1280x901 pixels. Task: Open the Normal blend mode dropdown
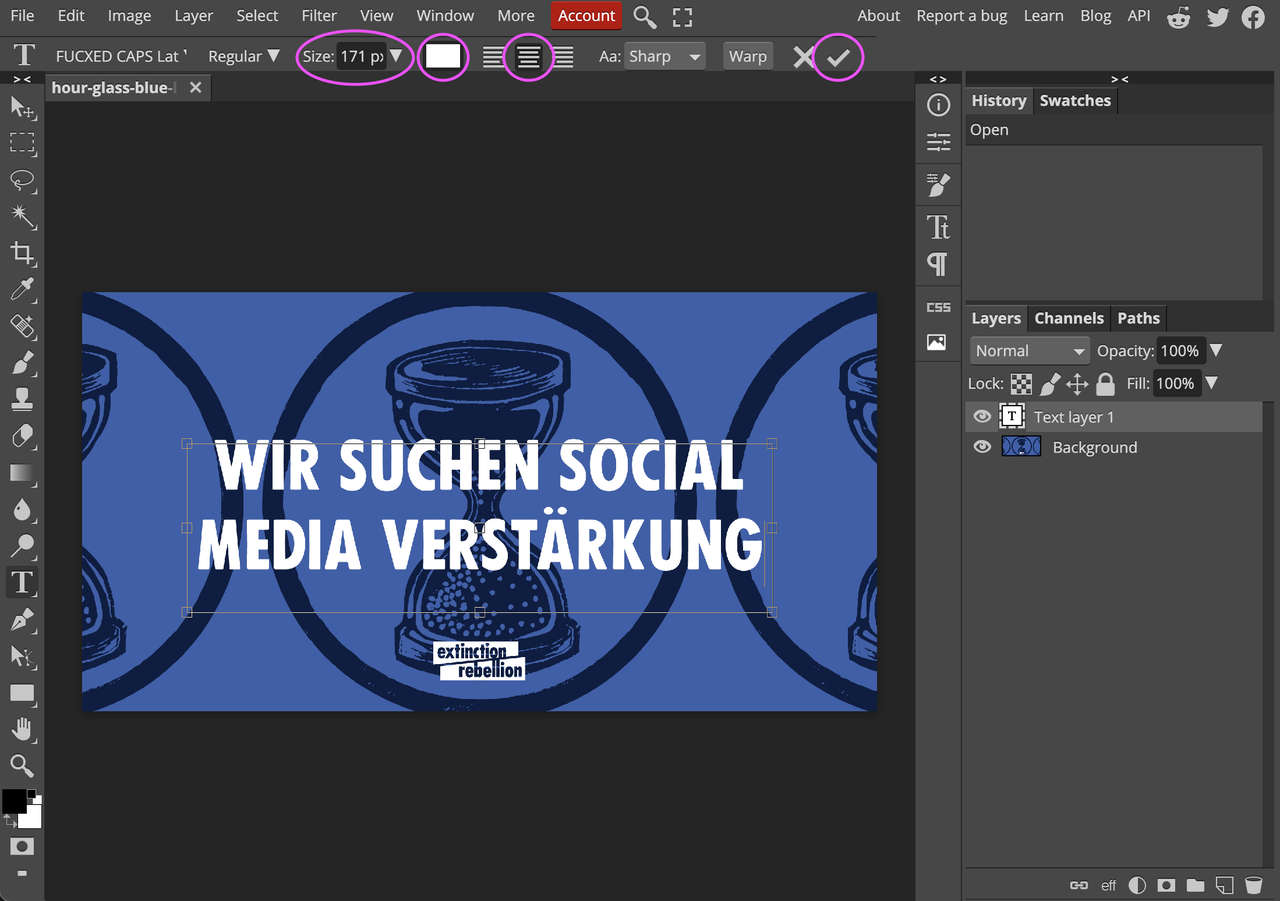click(x=1029, y=351)
